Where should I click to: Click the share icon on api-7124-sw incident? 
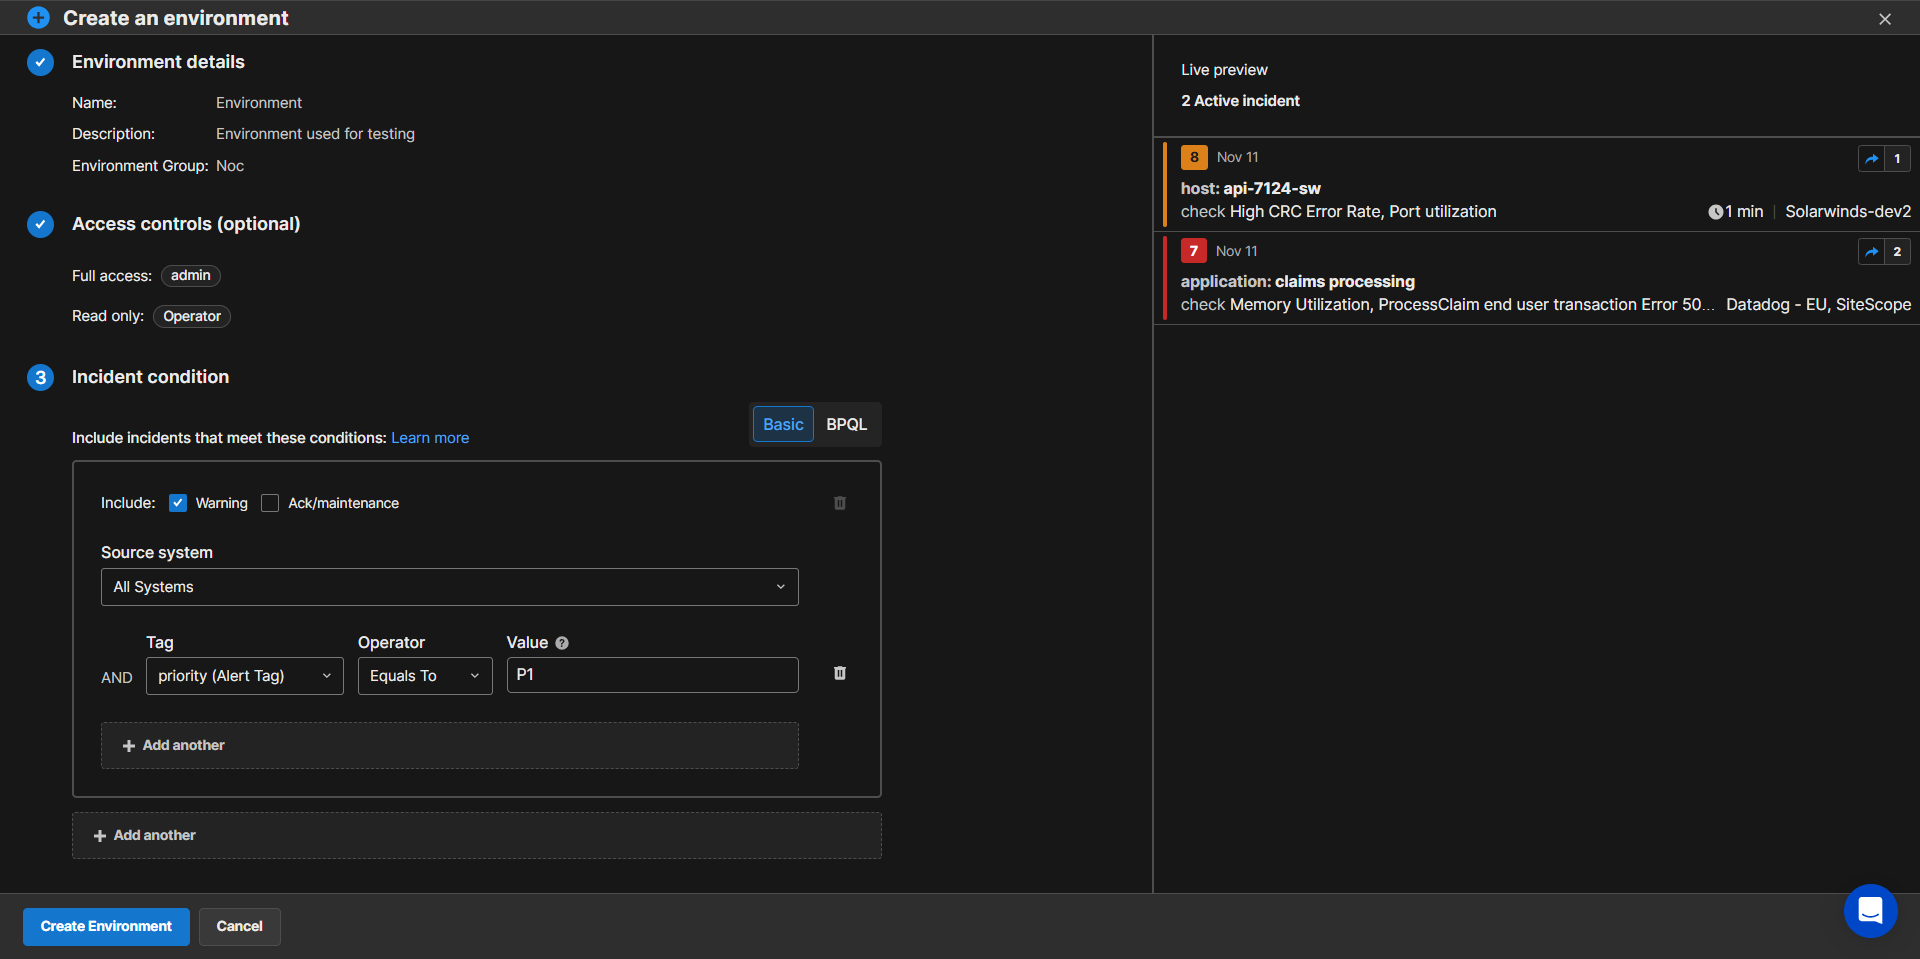(1871, 158)
